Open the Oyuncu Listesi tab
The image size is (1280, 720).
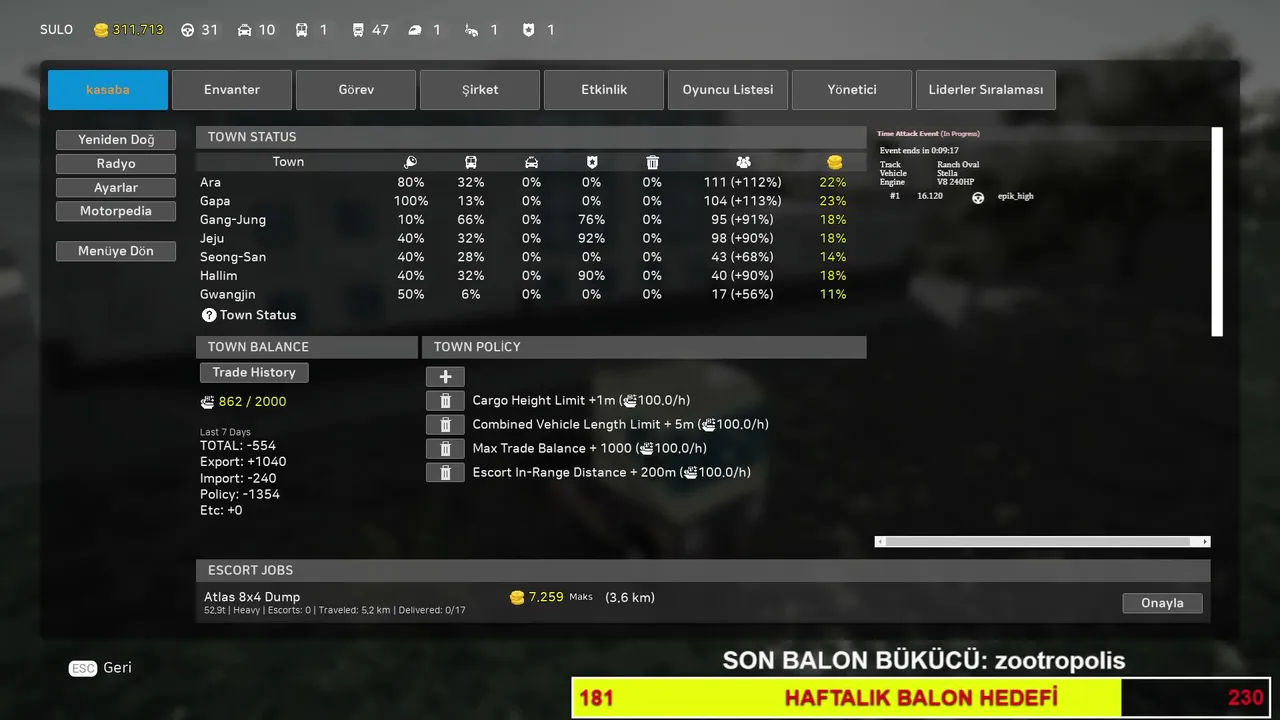pyautogui.click(x=728, y=90)
